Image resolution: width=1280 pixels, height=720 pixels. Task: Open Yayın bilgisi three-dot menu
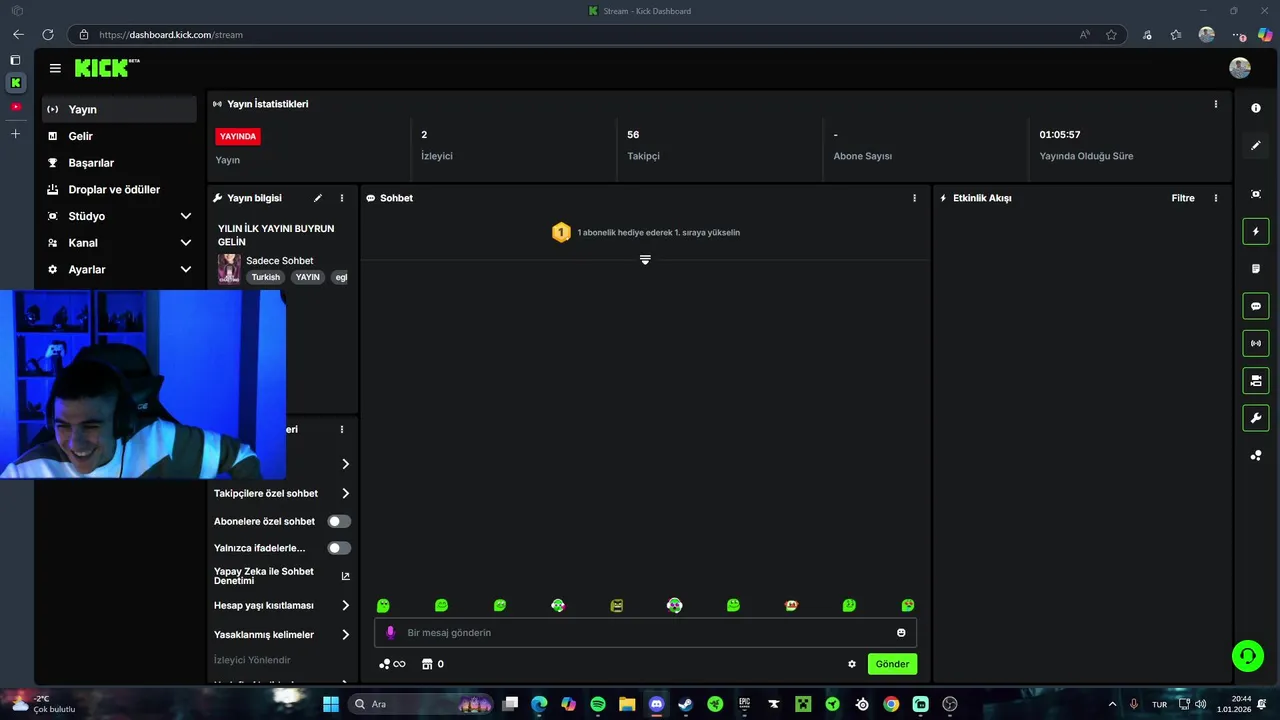point(342,198)
